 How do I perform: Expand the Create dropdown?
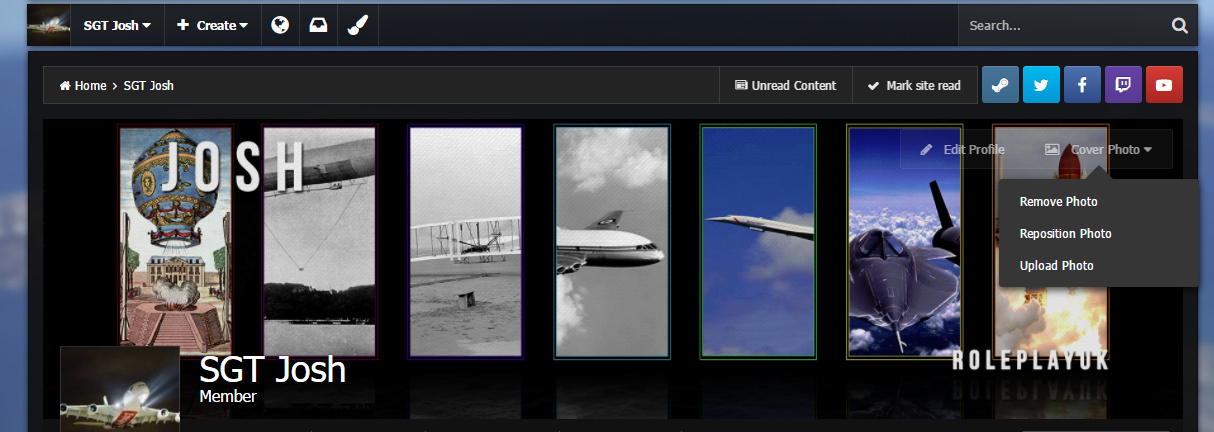pyautogui.click(x=212, y=25)
